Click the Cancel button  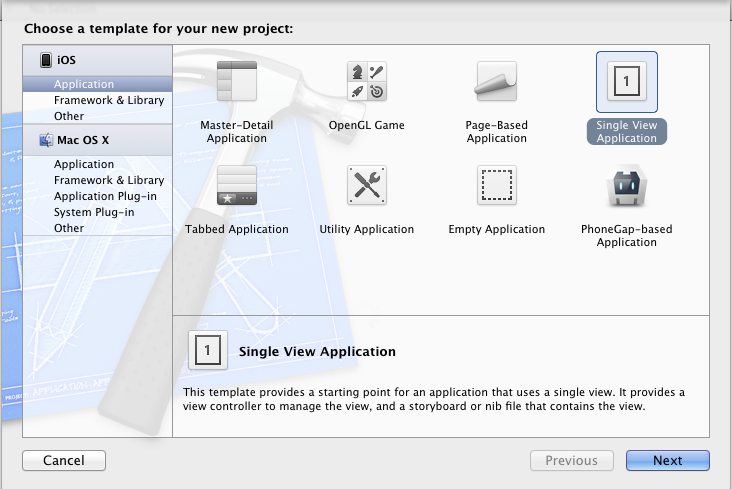click(x=64, y=461)
